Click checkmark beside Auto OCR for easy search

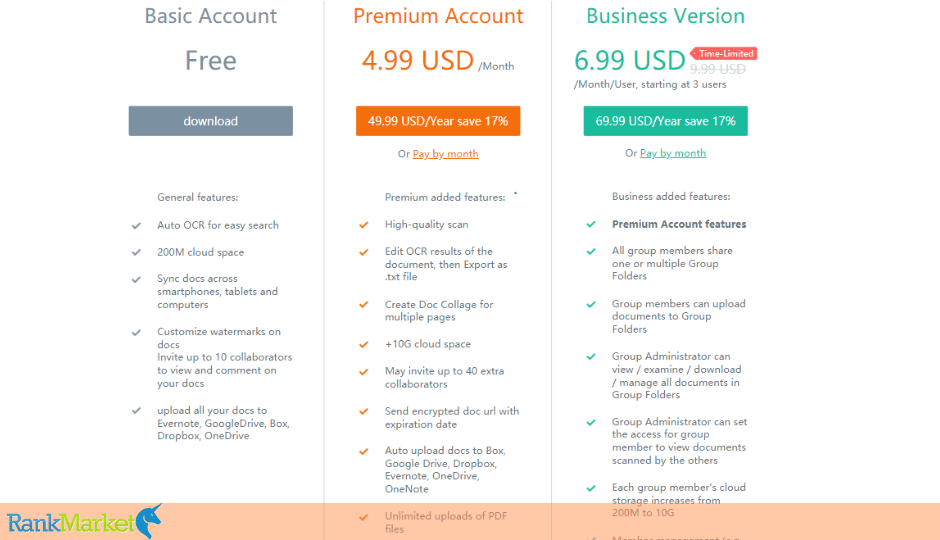pyautogui.click(x=136, y=226)
